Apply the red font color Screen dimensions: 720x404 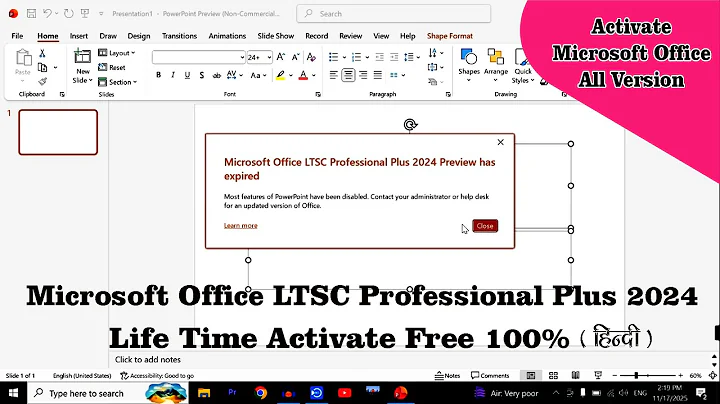(303, 75)
